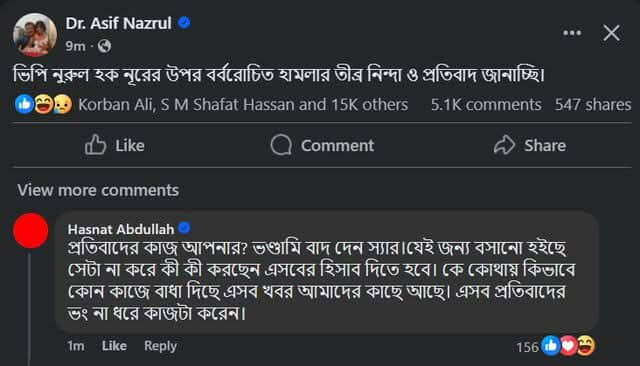This screenshot has width=640, height=366.
Task: Open Hasnat Abdullah's name link
Action: [x=121, y=229]
